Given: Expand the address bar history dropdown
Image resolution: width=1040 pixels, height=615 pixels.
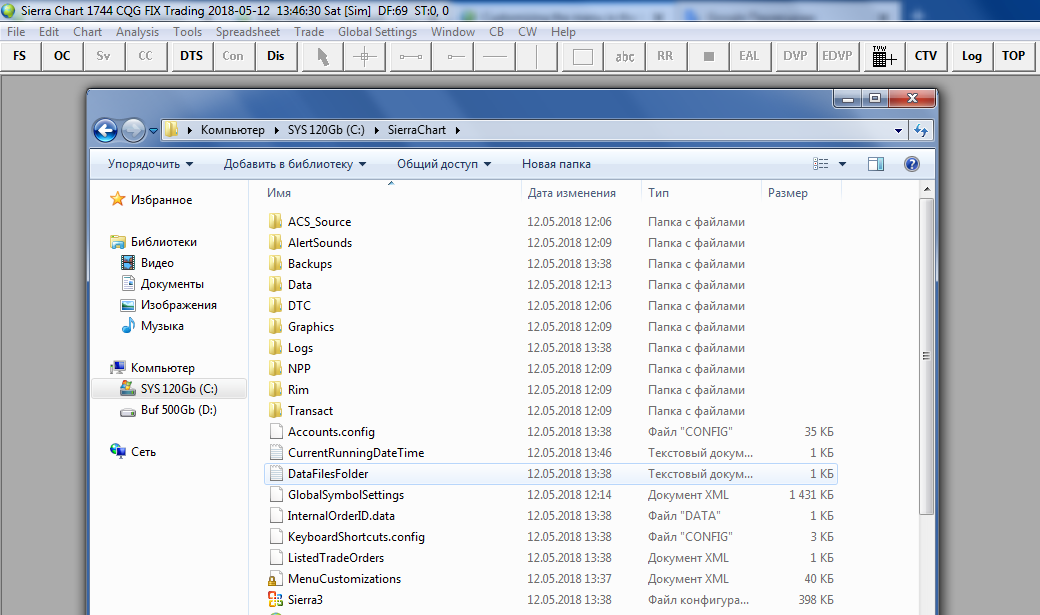Looking at the screenshot, I should pos(898,131).
